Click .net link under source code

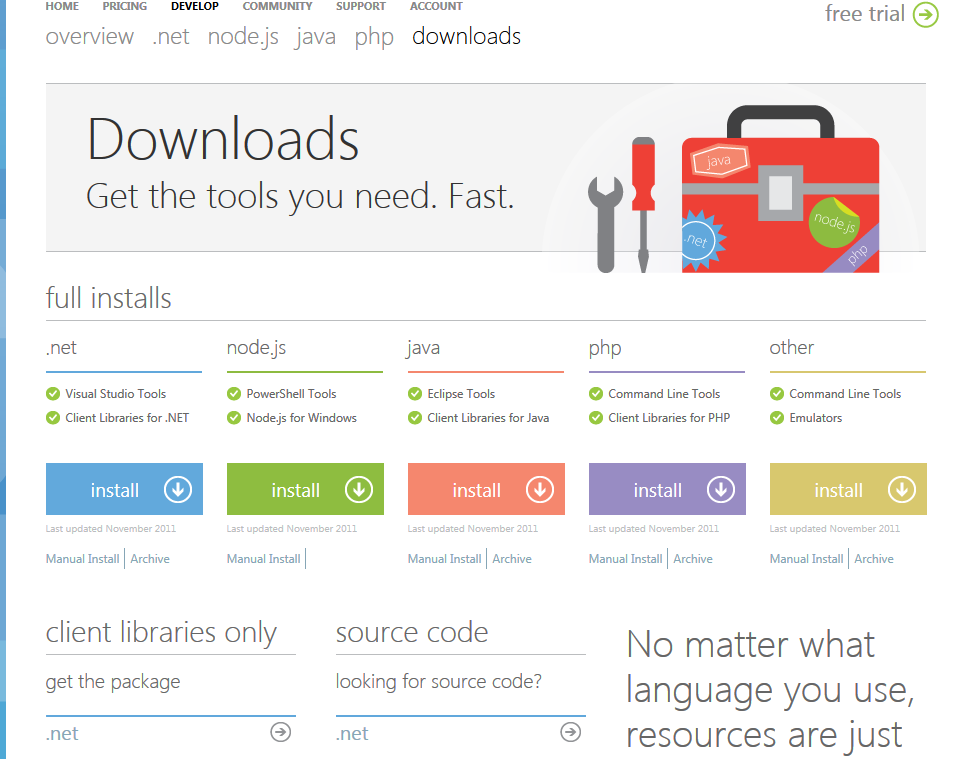tap(352, 733)
